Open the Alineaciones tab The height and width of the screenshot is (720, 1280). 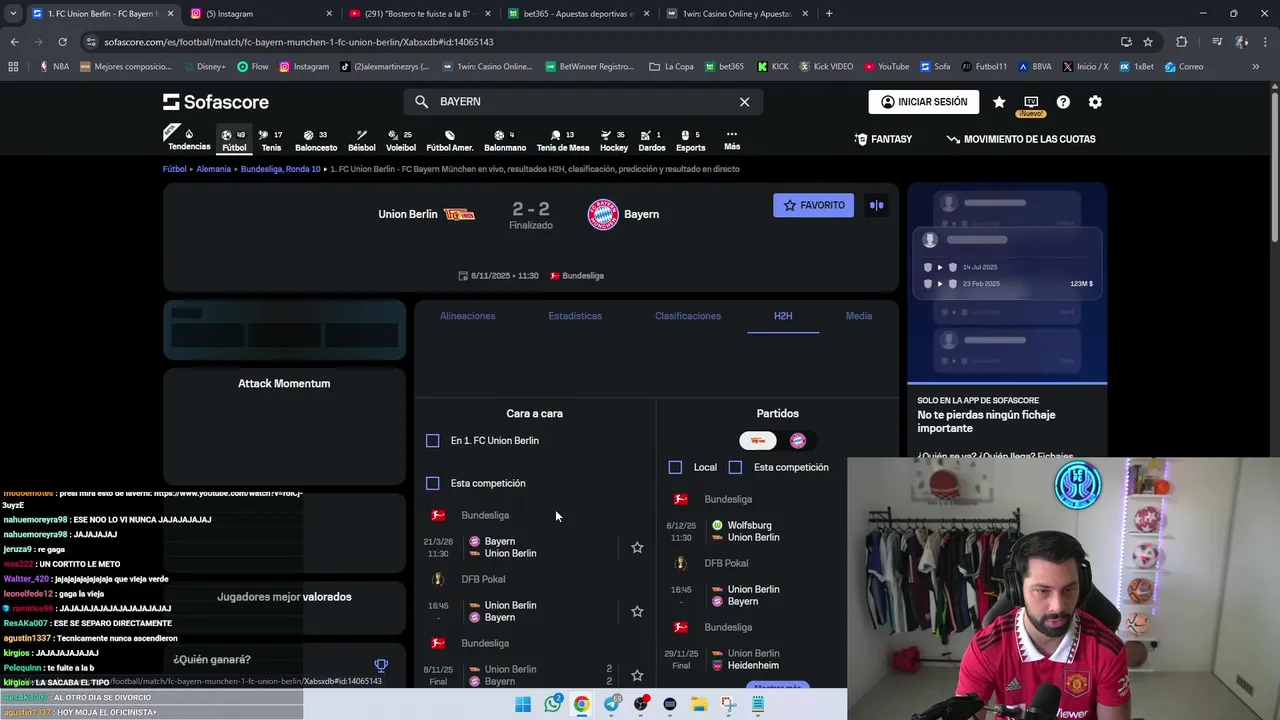(467, 316)
